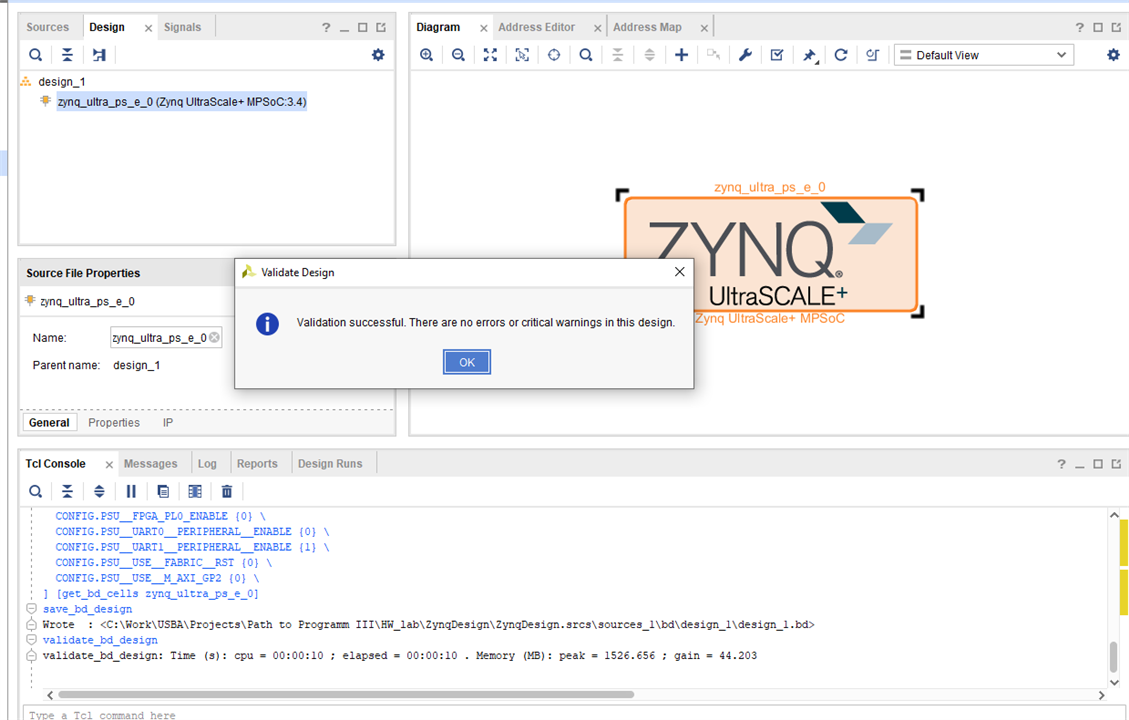Click the Regenerate Layout circular arrow icon
1129x720 pixels.
tap(841, 55)
